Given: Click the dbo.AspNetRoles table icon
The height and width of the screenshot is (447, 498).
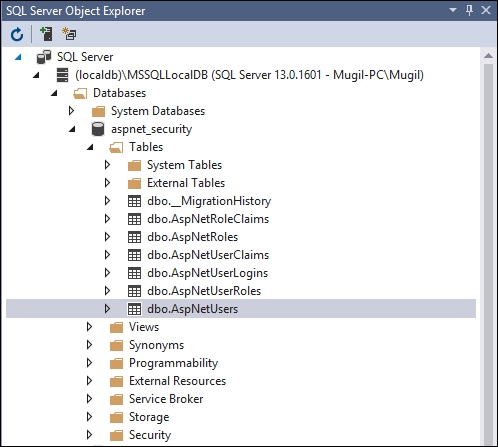Looking at the screenshot, I should coord(134,237).
